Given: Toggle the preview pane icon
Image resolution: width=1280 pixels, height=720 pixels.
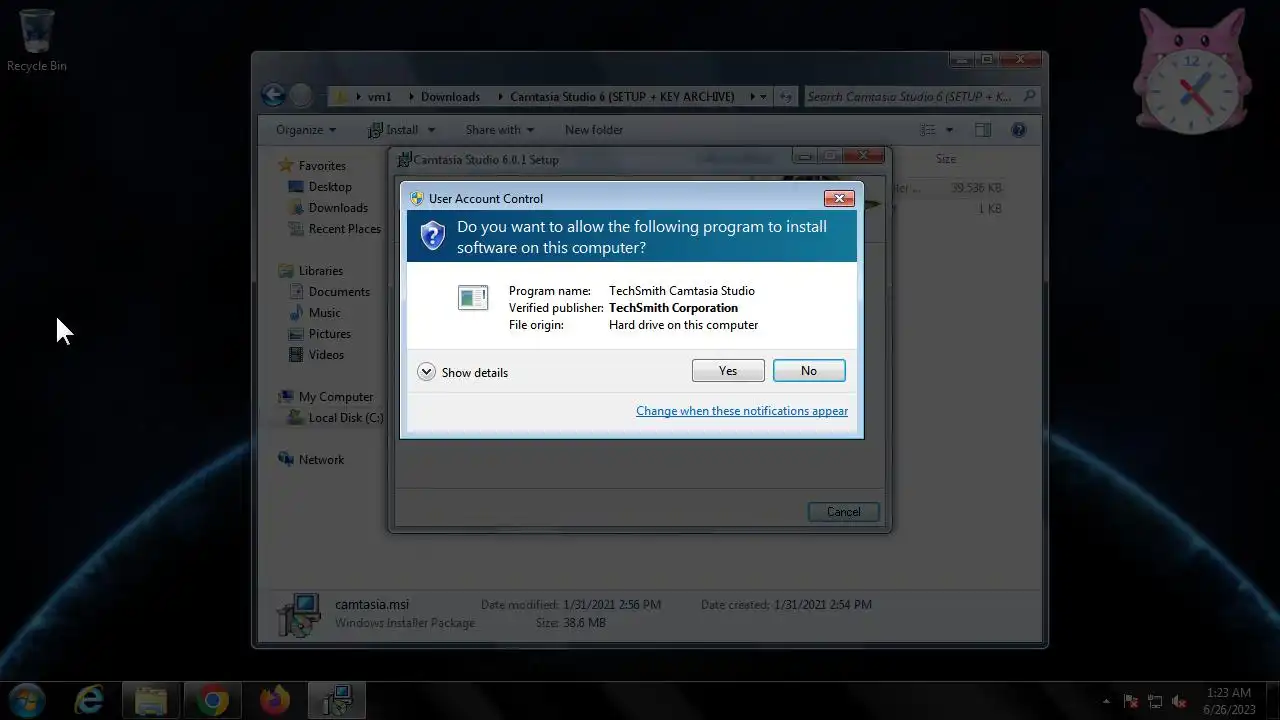Looking at the screenshot, I should [x=983, y=130].
